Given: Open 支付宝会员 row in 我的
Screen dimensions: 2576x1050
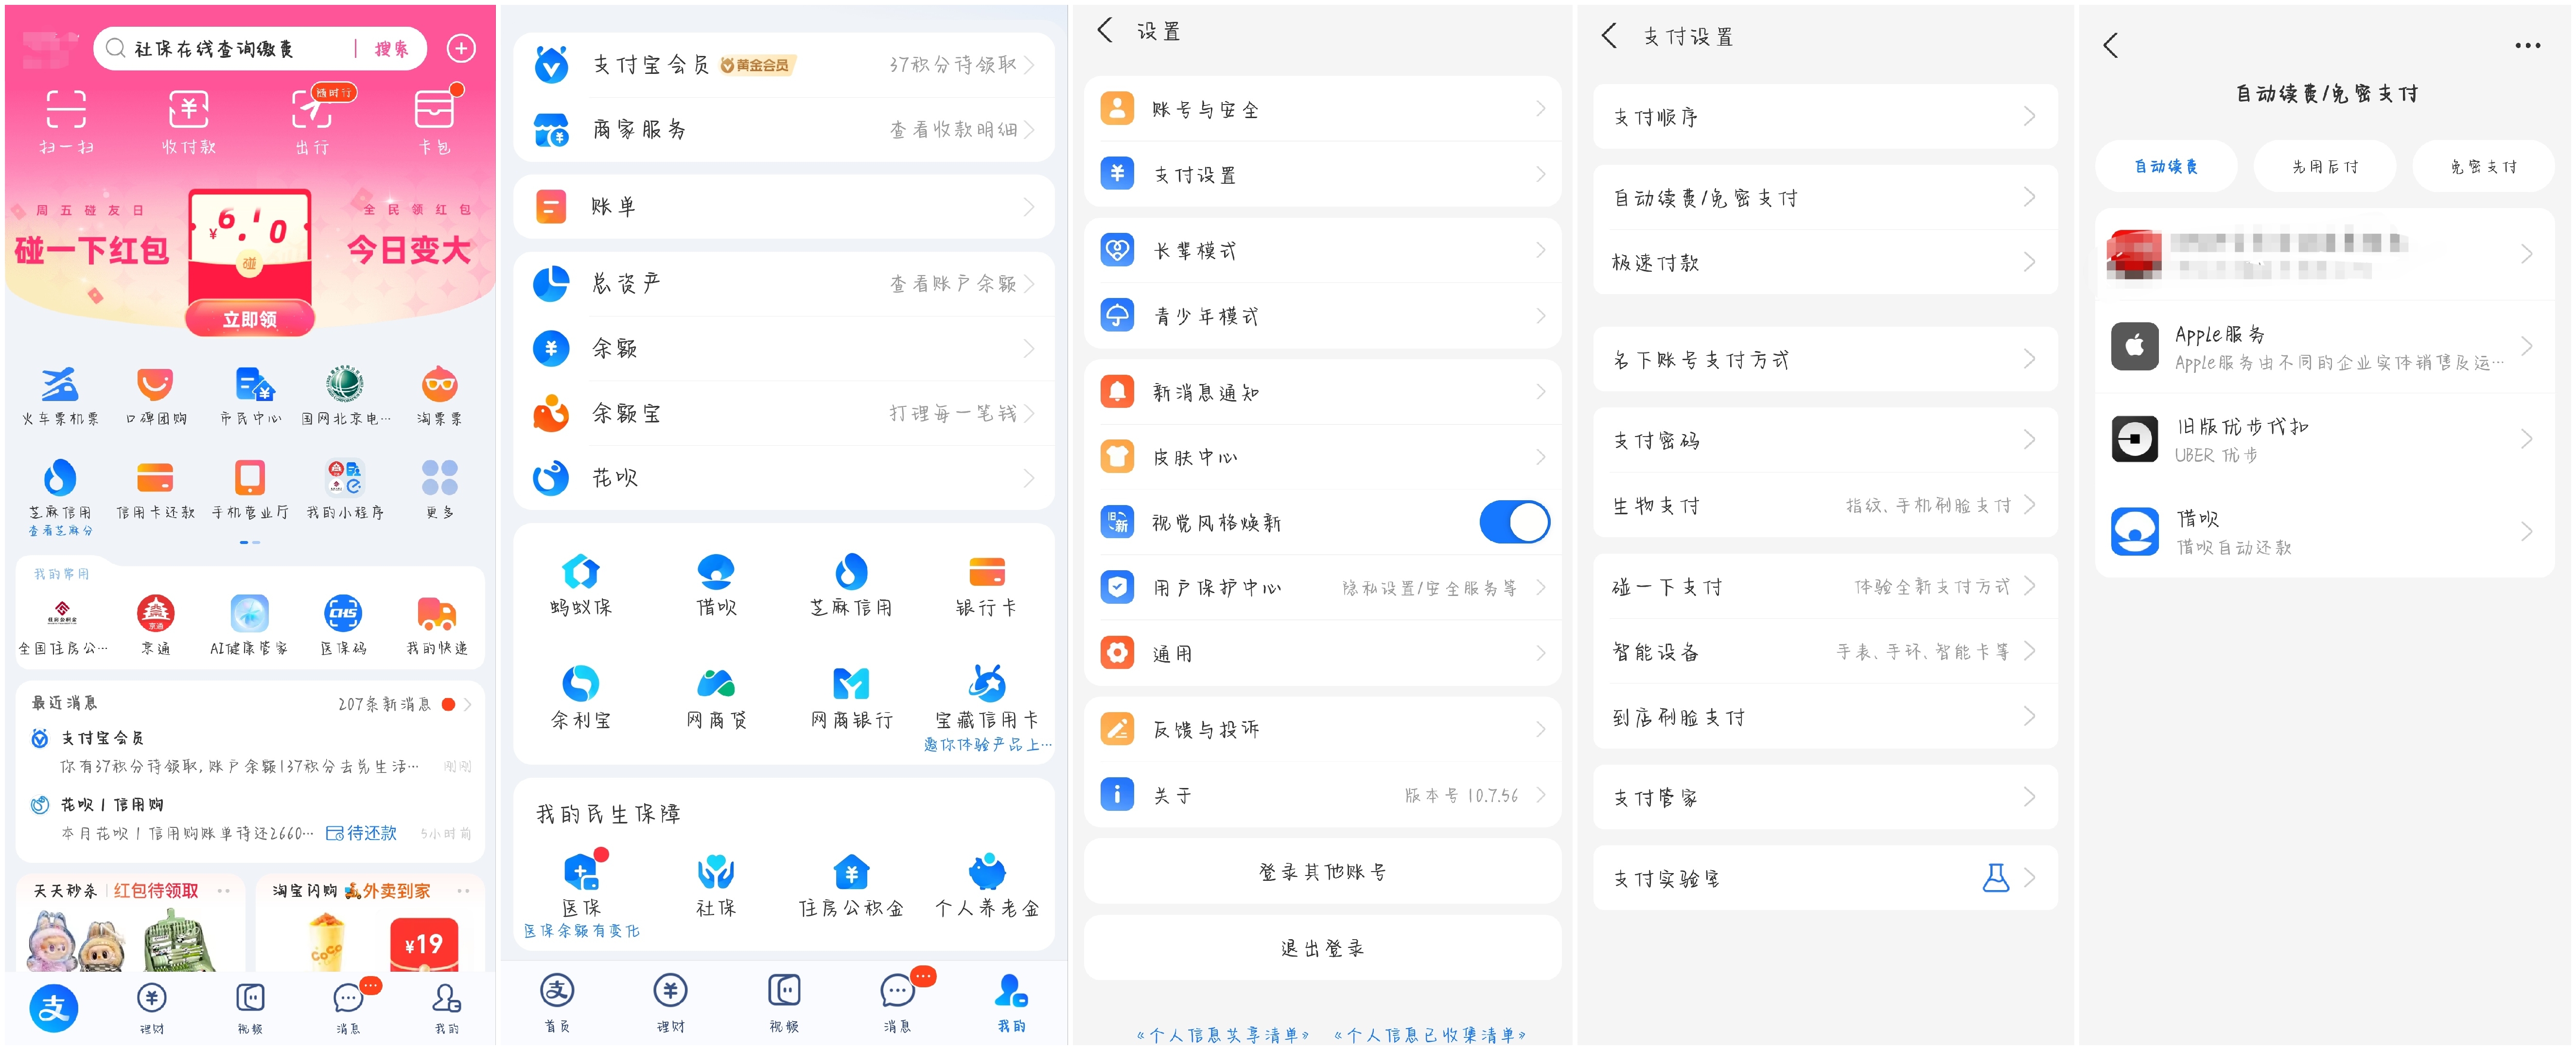Looking at the screenshot, I should coord(784,64).
